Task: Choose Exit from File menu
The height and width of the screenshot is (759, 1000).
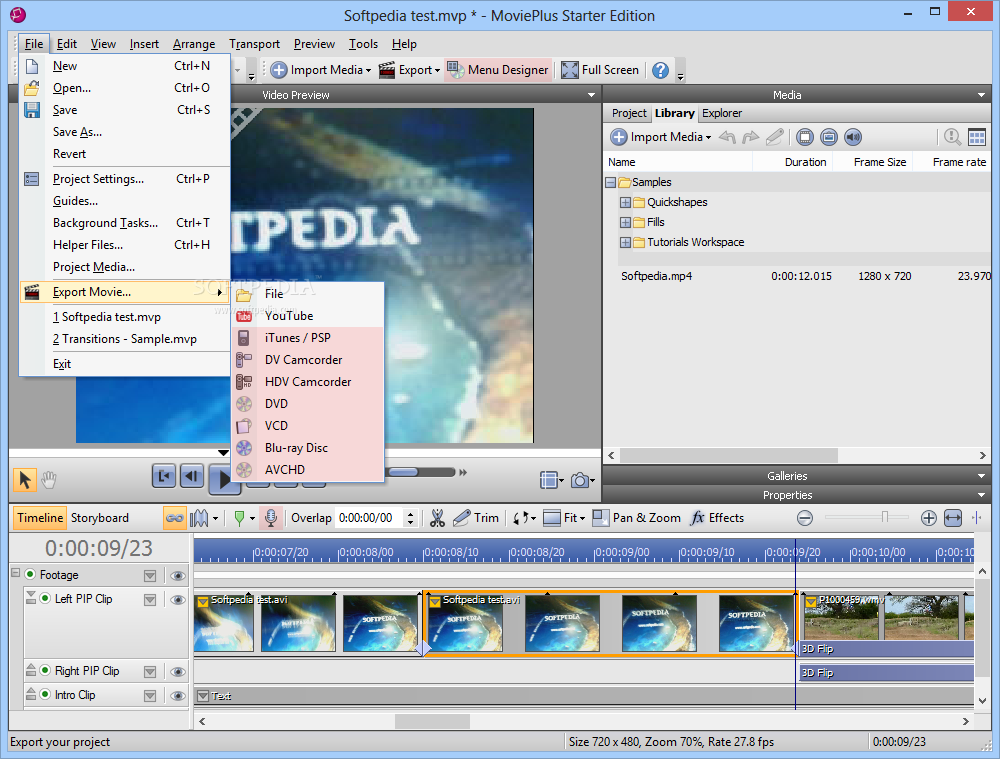Action: pos(124,364)
